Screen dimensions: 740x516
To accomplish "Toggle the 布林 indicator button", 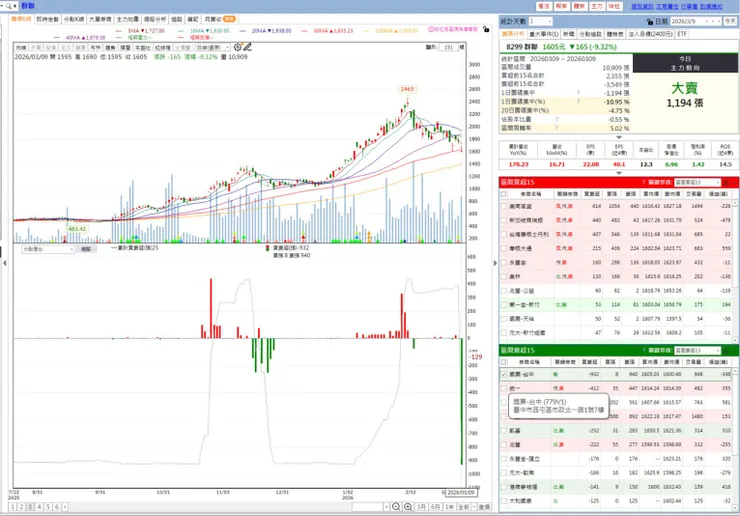I will [x=95, y=48].
